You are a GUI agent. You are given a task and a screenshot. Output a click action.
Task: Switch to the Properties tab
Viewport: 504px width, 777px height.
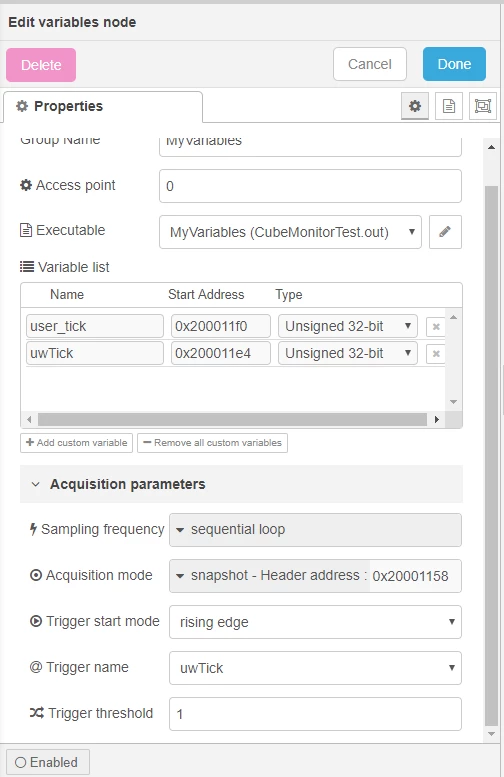(x=103, y=107)
